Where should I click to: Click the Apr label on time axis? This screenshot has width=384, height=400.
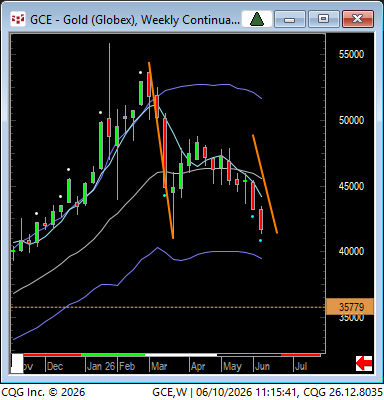[x=198, y=366]
